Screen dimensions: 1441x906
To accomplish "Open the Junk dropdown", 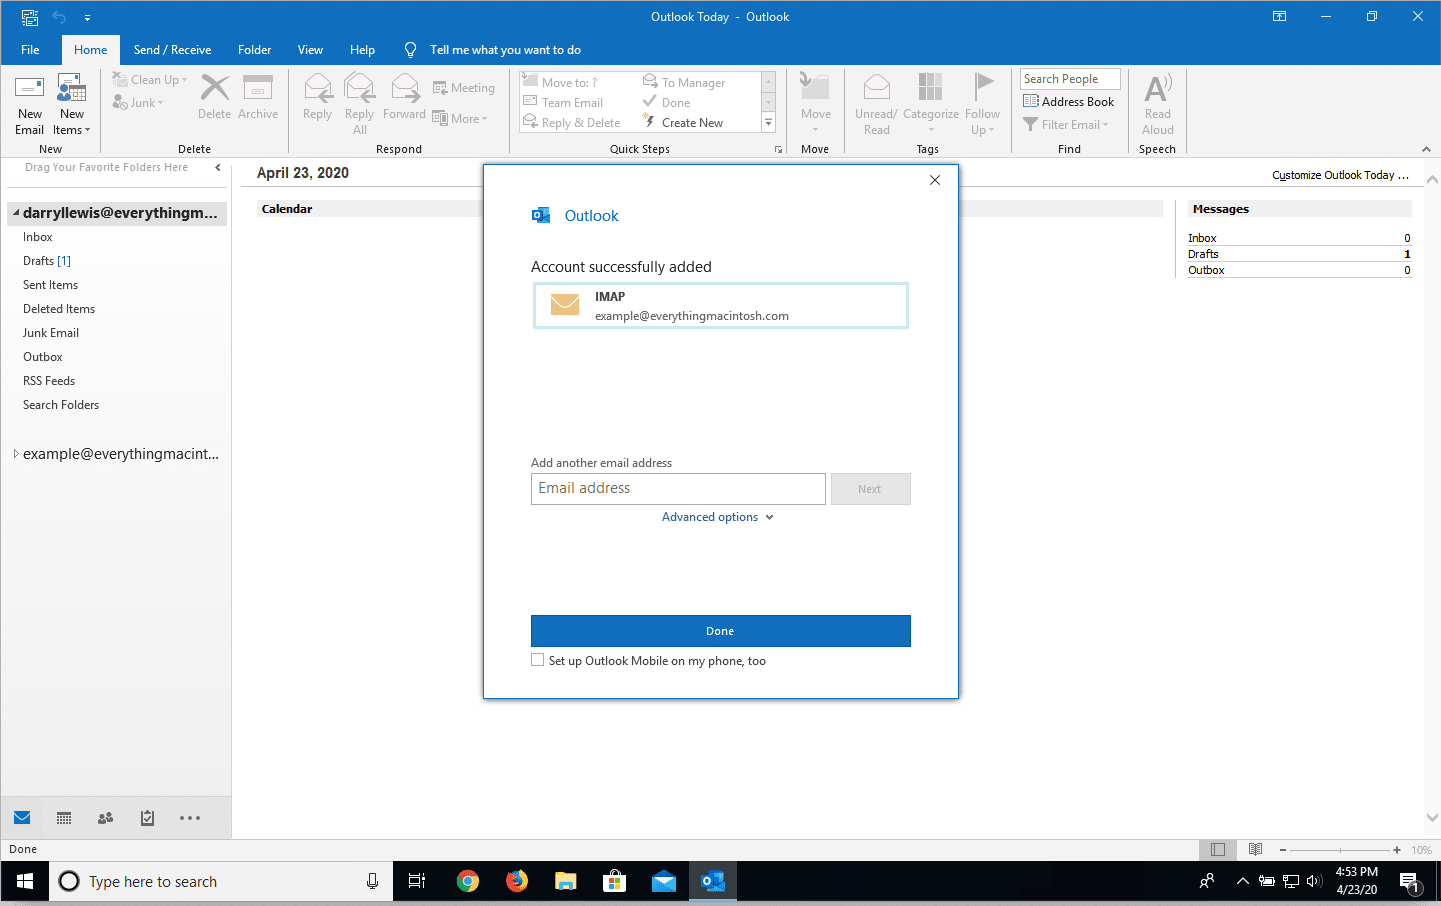I will (x=138, y=103).
